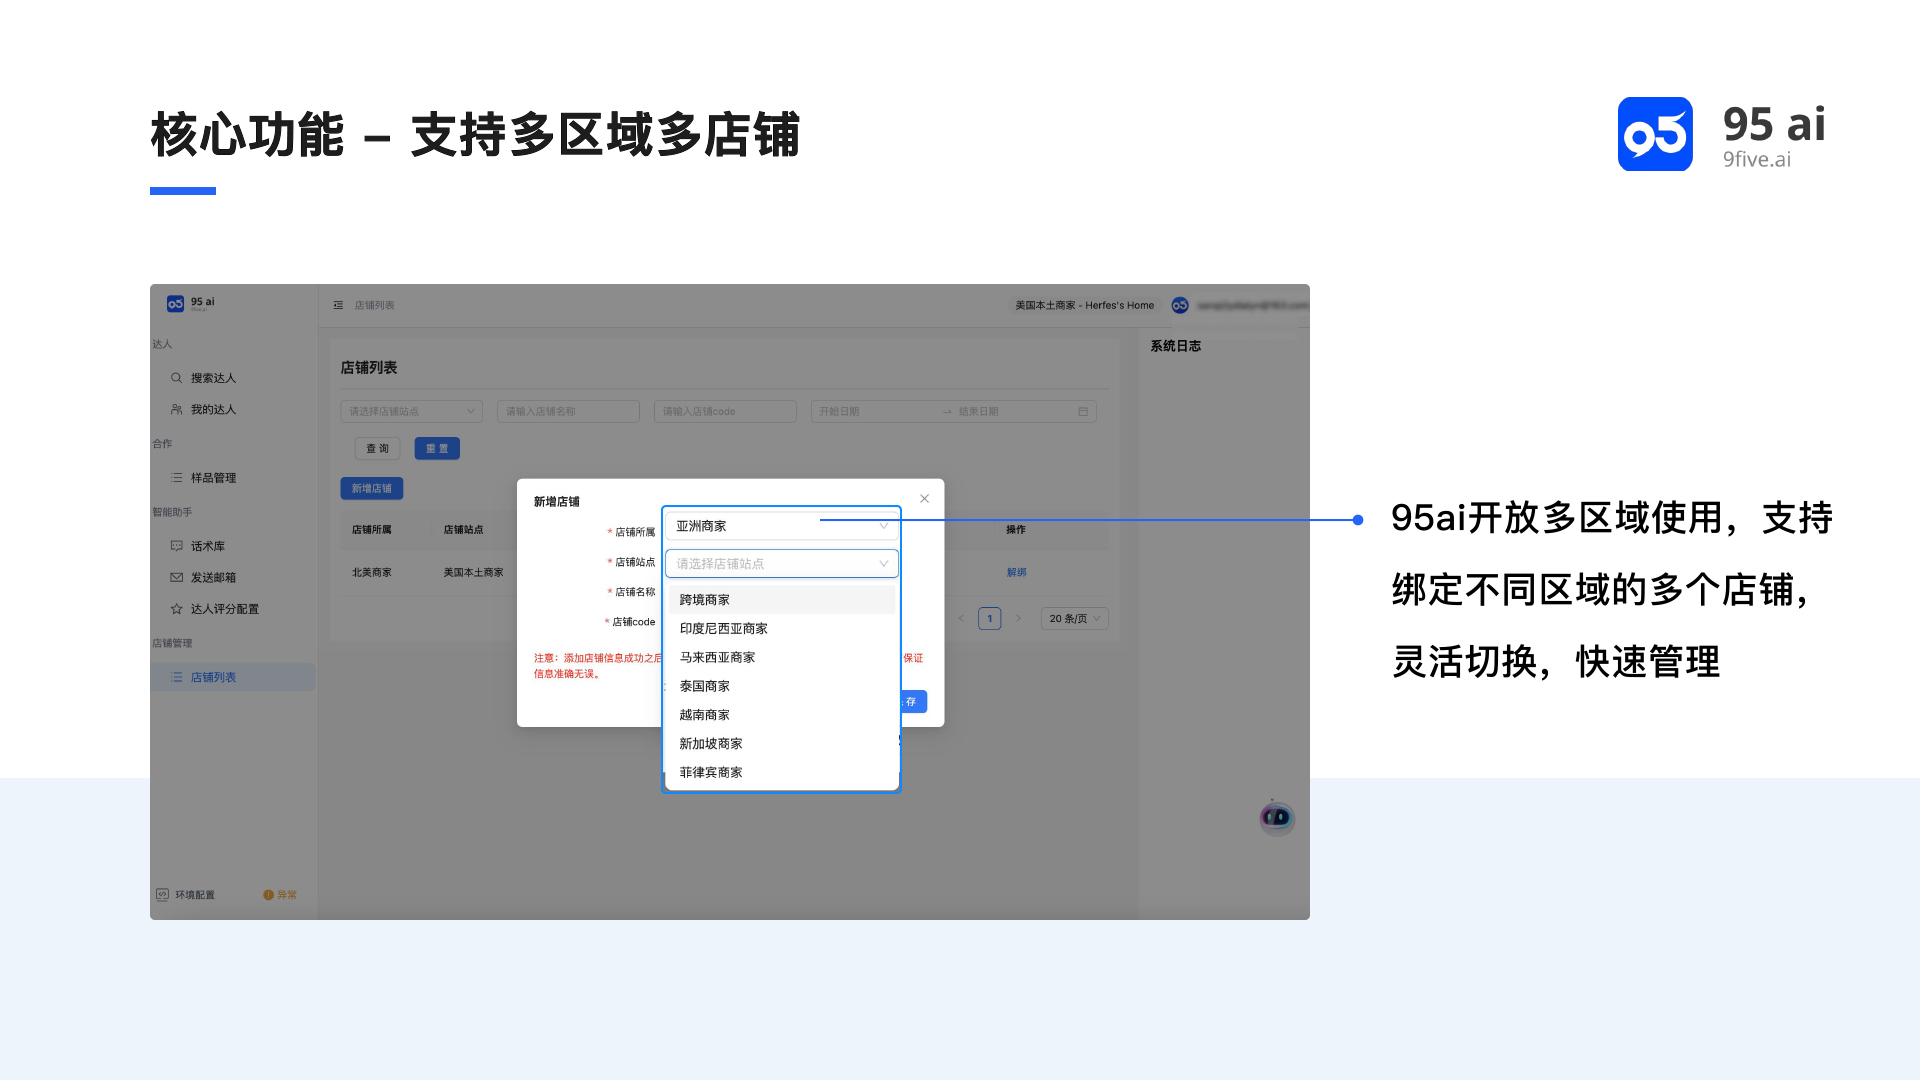
Task: Choose 新加坡商家 from the dropdown list
Action: [782, 743]
